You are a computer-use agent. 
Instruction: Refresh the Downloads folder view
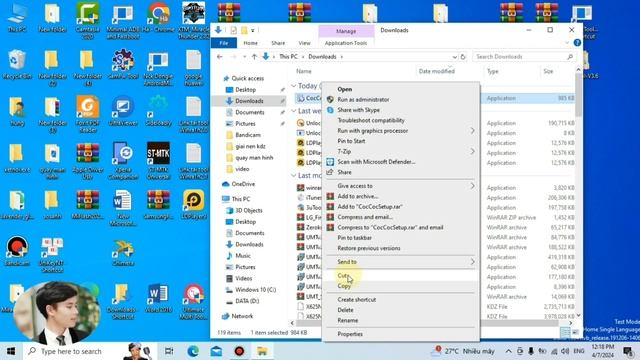point(463,57)
